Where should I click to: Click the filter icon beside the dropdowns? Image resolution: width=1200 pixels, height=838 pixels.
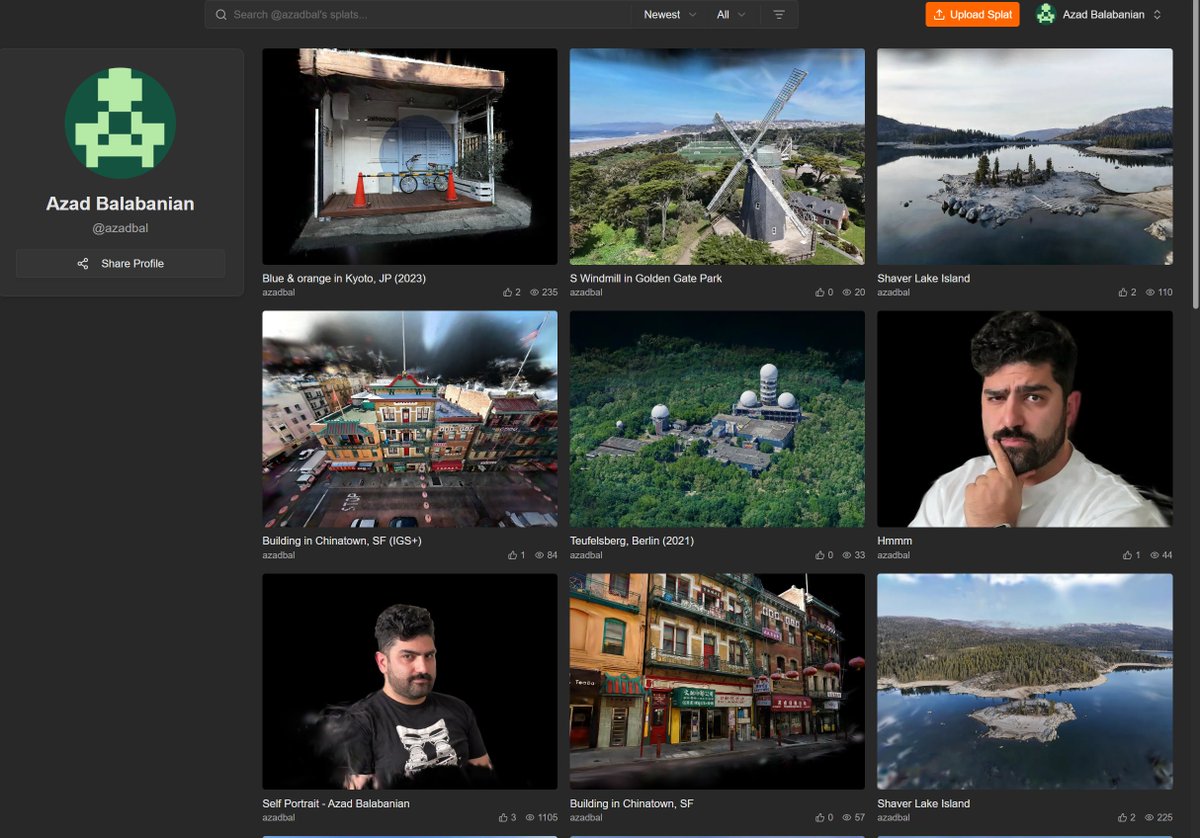coord(779,14)
